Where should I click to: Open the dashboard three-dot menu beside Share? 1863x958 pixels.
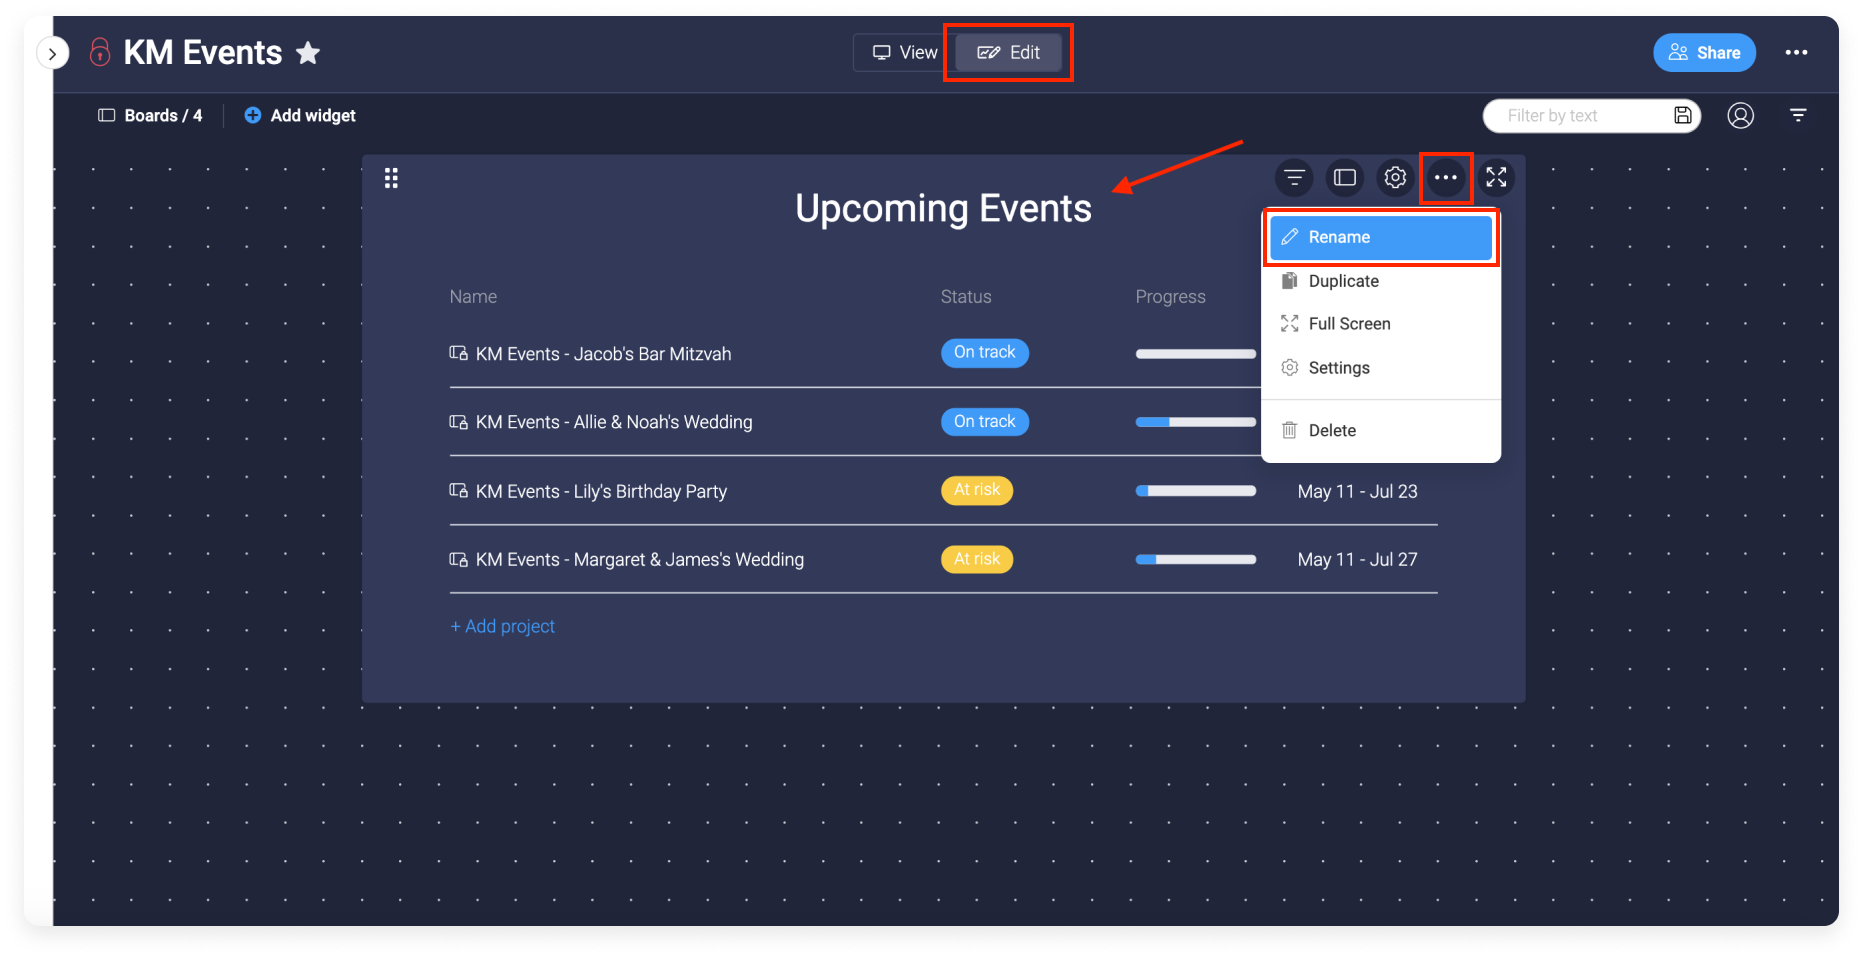coord(1796,53)
